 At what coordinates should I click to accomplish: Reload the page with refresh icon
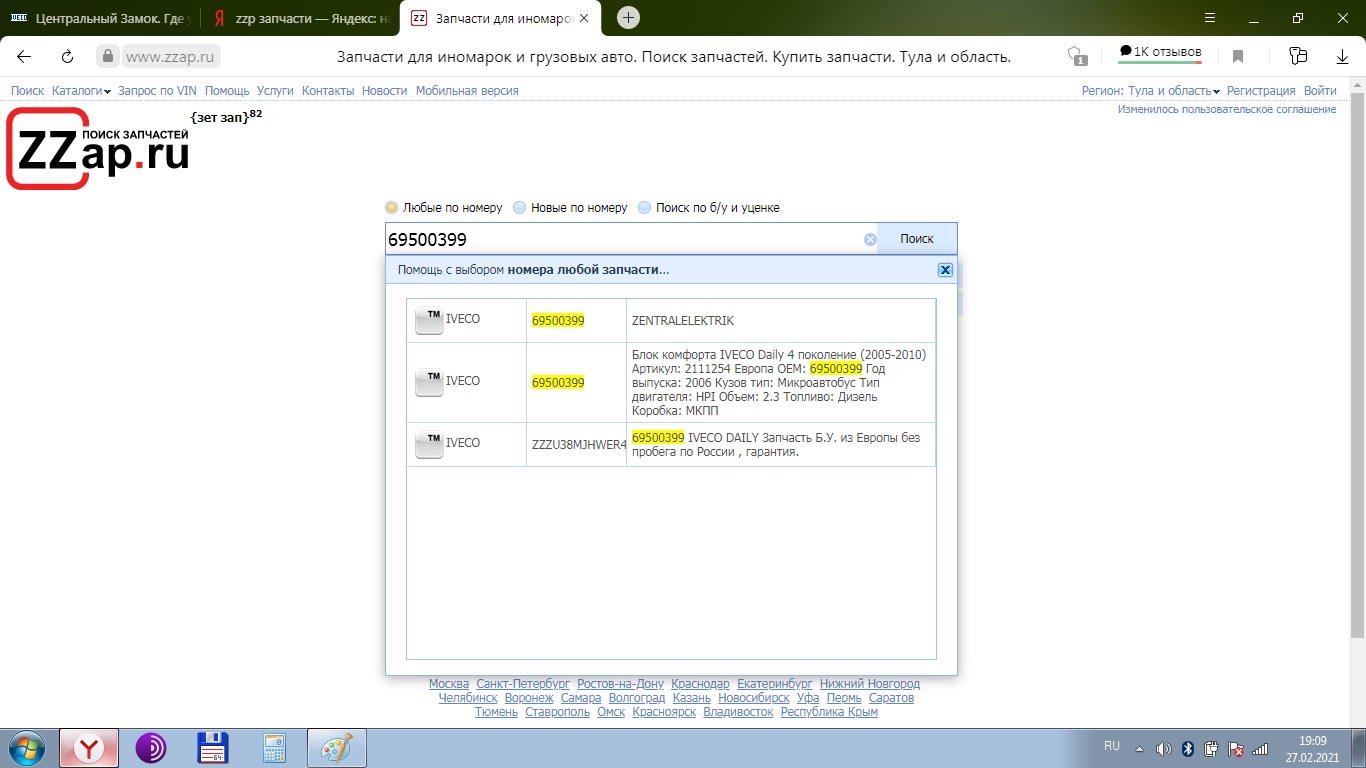click(x=67, y=57)
